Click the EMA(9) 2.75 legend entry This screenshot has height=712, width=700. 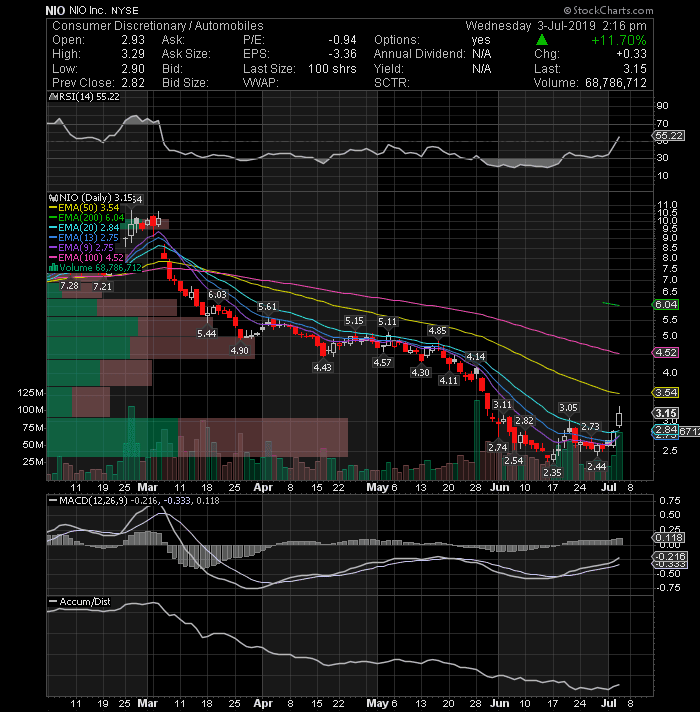click(81, 247)
